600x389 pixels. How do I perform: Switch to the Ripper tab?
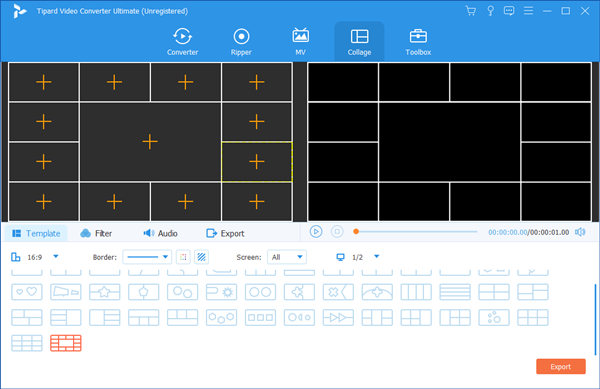click(241, 42)
